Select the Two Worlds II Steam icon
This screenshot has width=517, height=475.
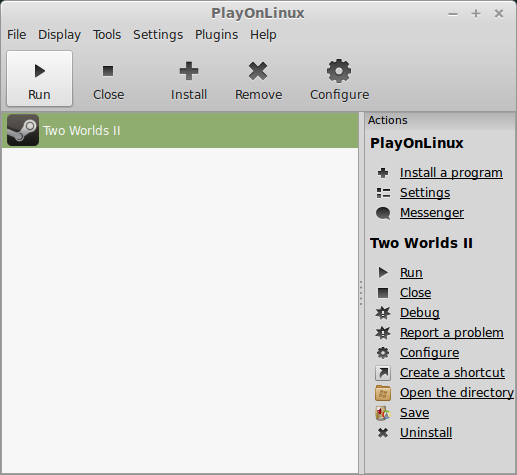(23, 130)
